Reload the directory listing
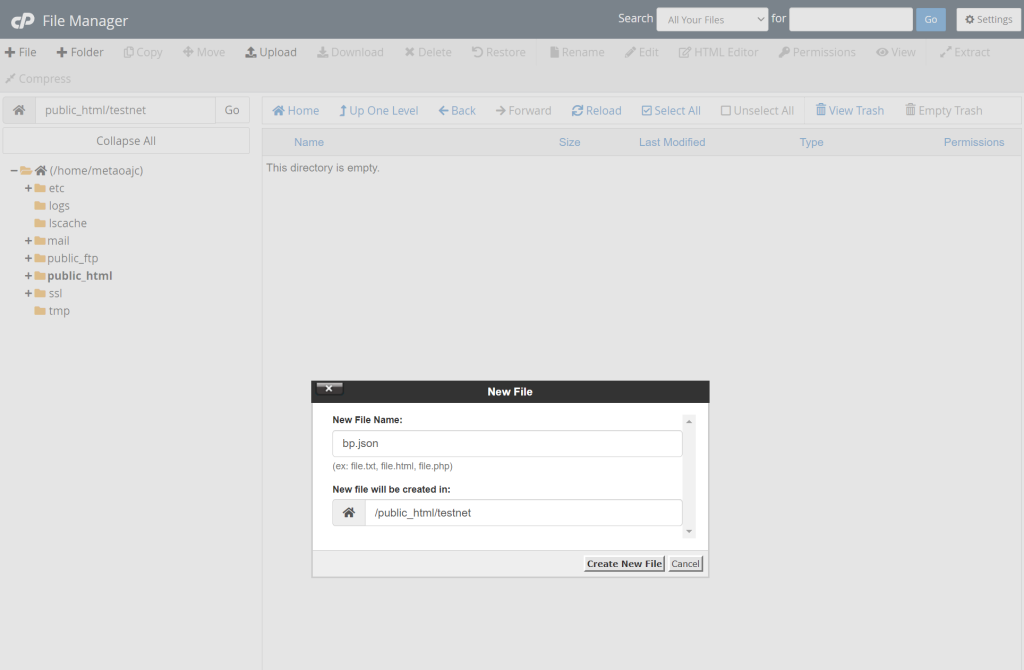Viewport: 1024px width, 670px height. [596, 111]
